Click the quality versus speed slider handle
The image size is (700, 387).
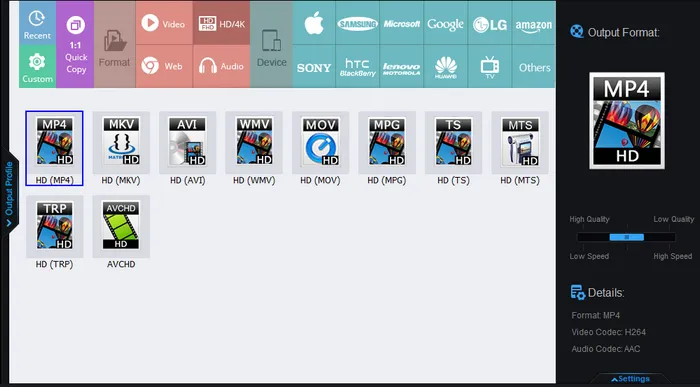pos(627,237)
